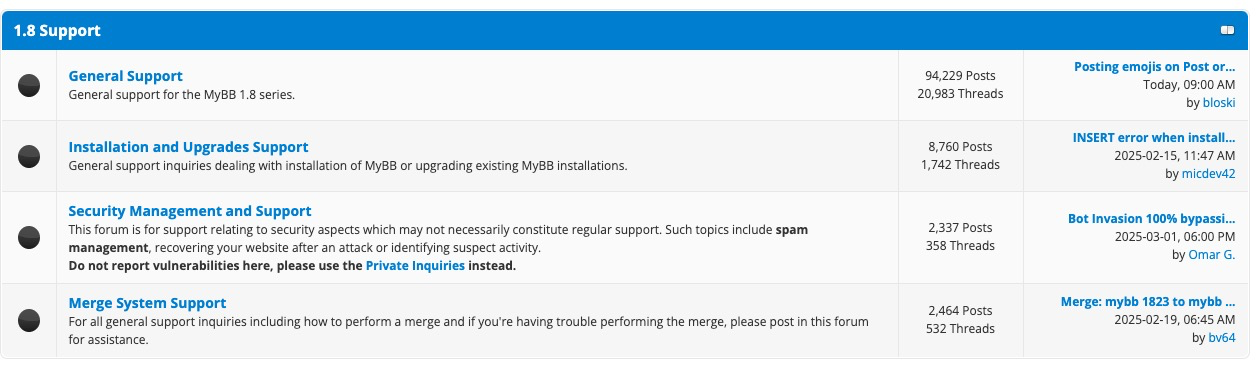The image size is (1260, 374).
Task: Click the General Support post count cell
Action: 960,85
